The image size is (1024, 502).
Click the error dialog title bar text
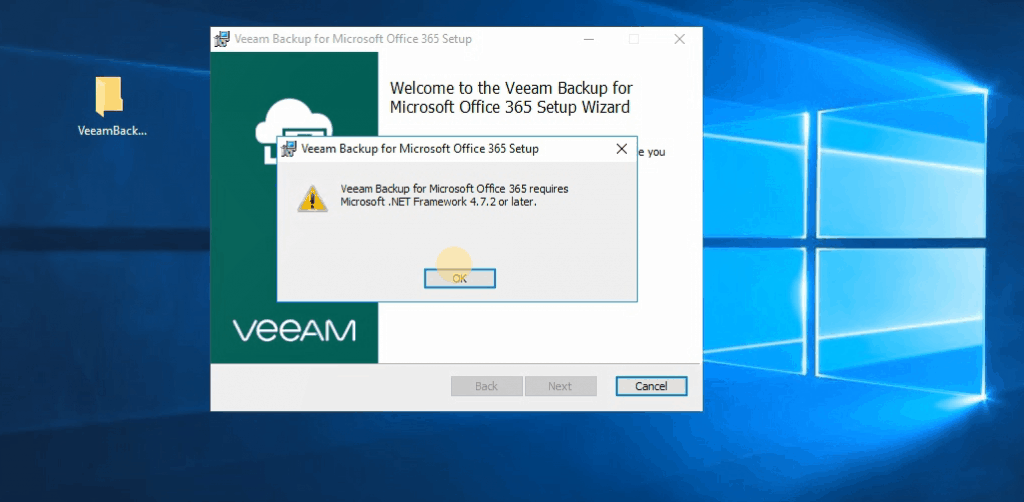tap(419, 149)
